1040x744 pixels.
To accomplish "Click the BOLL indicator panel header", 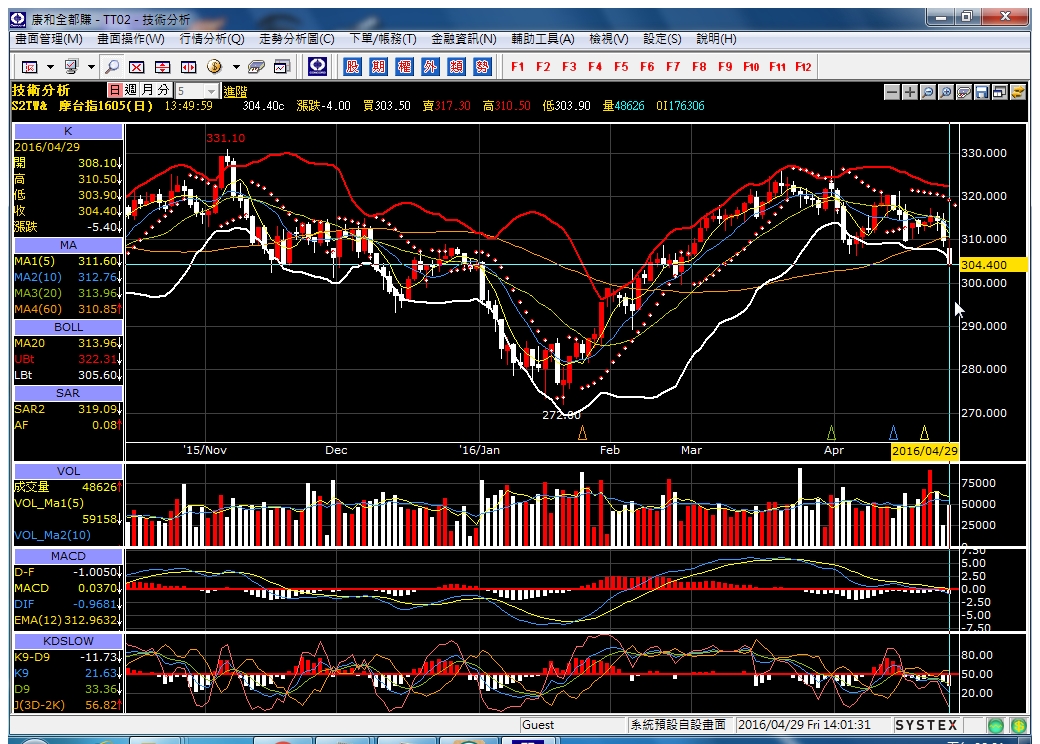I will tap(68, 328).
